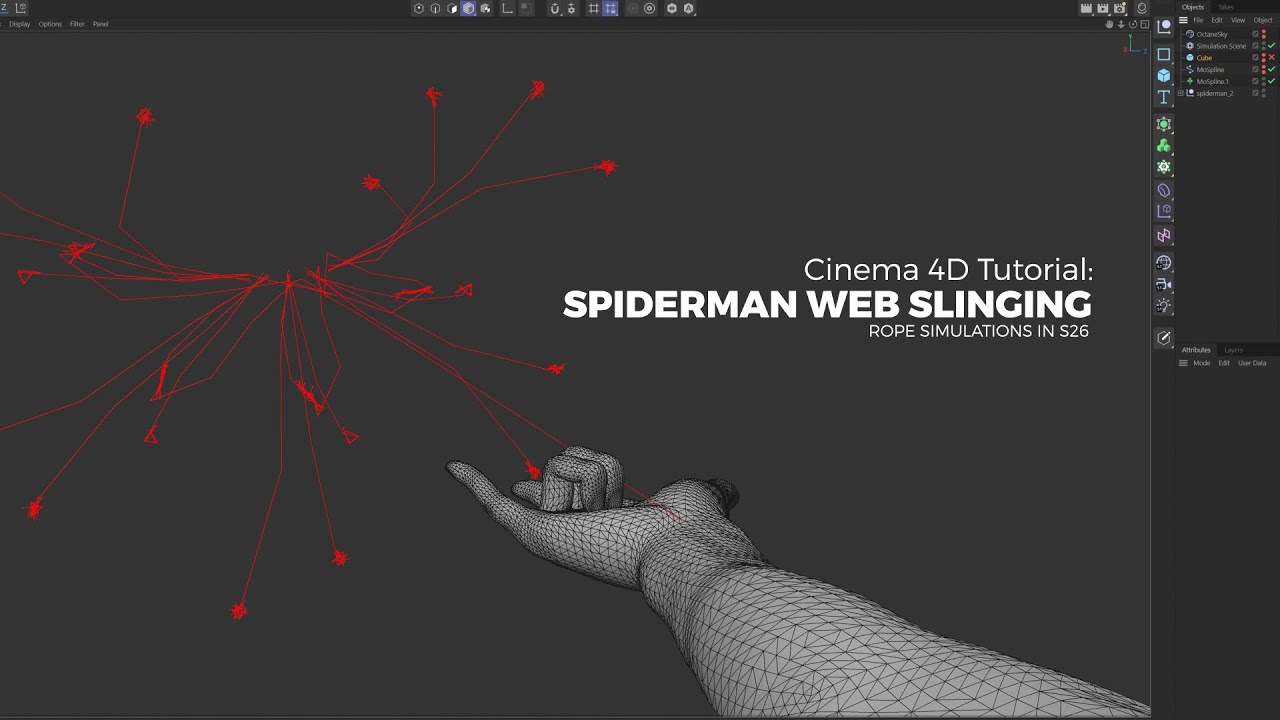Open the Attributes Mode menu
The image size is (1280, 720).
(1202, 363)
